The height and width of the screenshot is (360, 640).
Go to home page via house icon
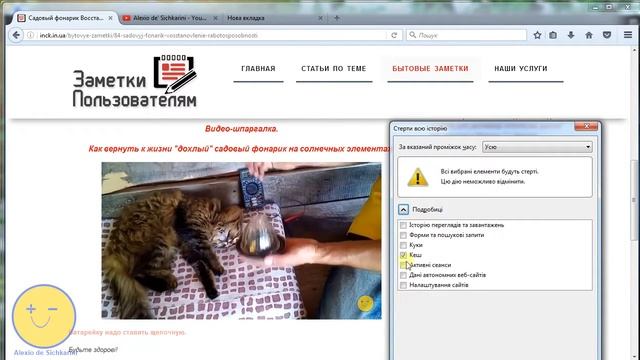click(x=589, y=35)
